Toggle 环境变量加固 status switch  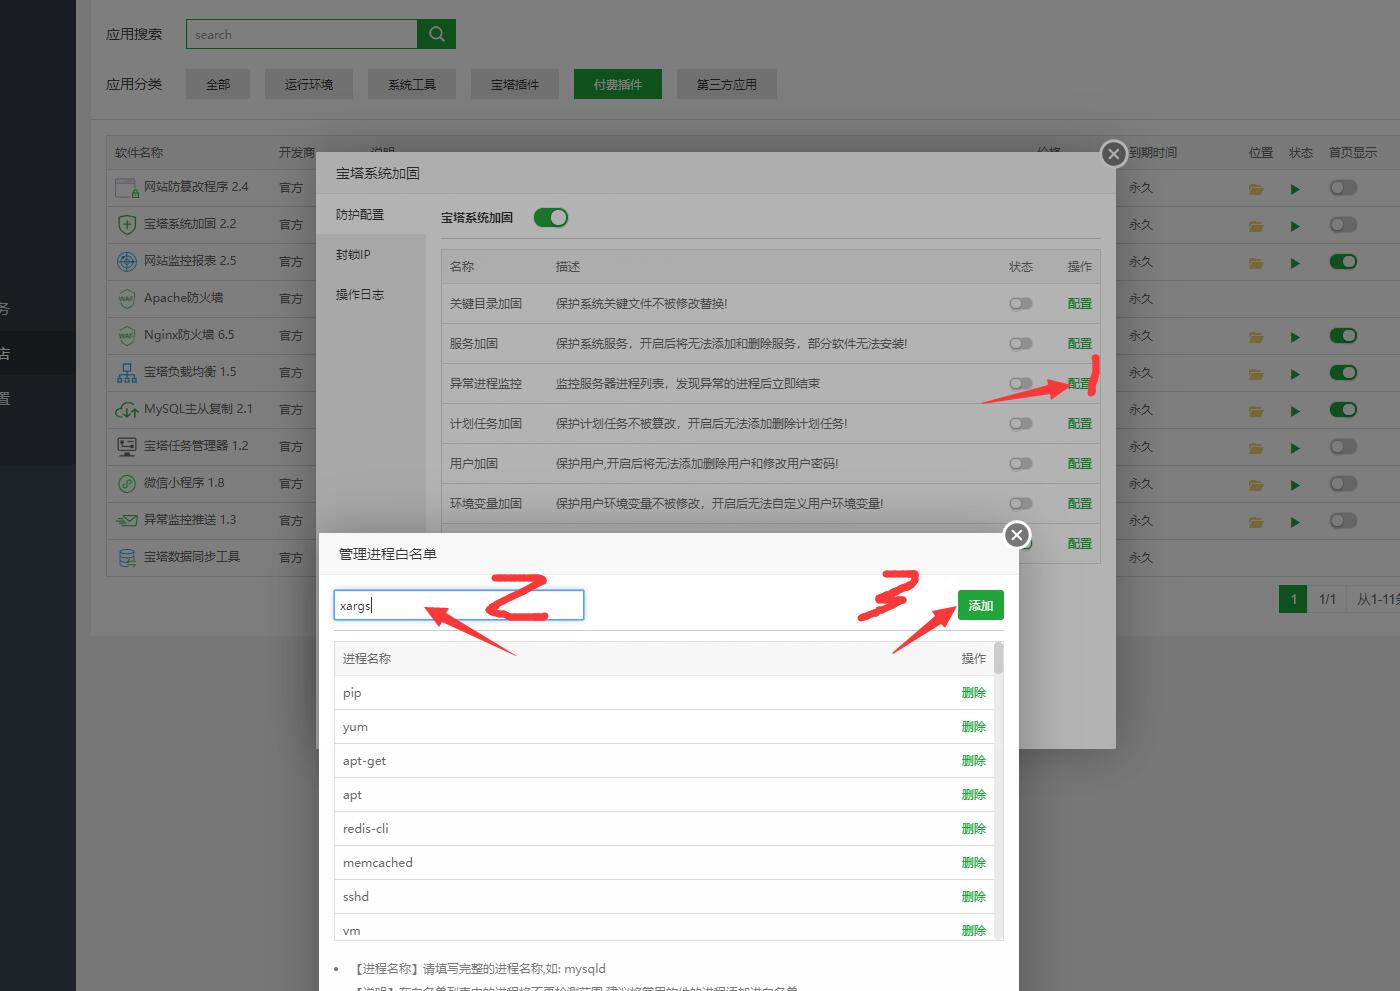pos(1021,503)
